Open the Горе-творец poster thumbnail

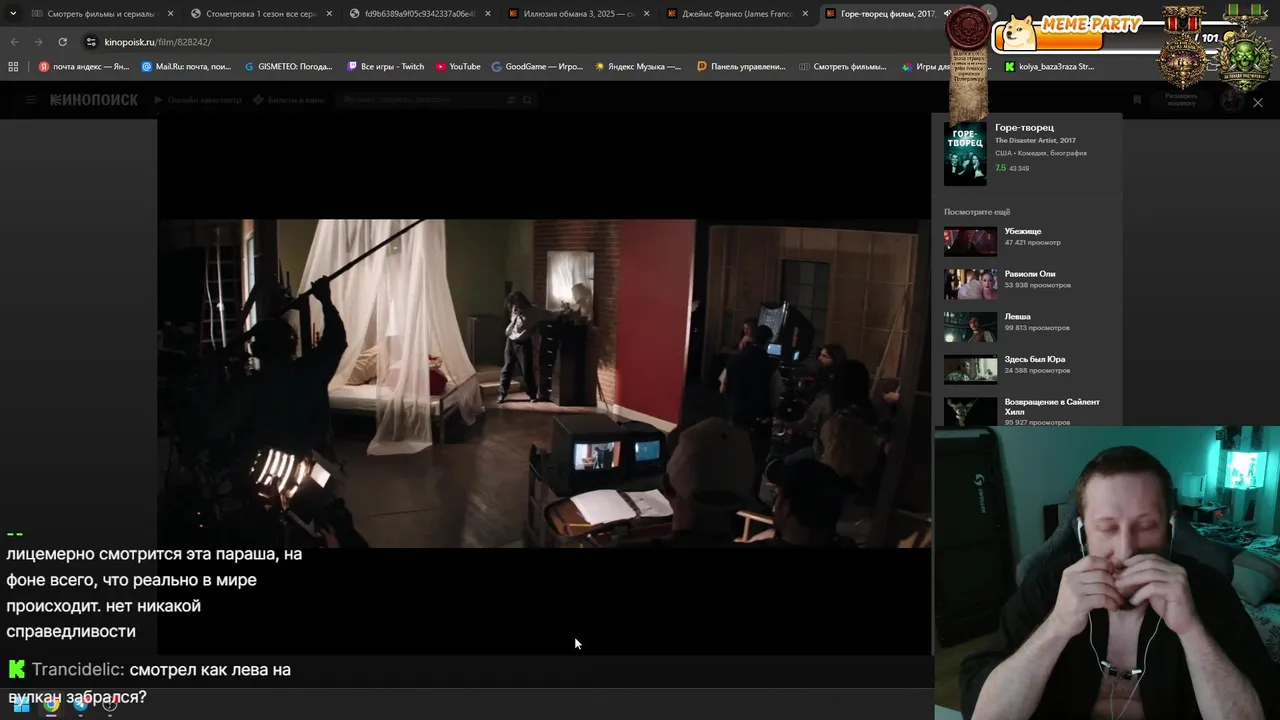(x=965, y=153)
